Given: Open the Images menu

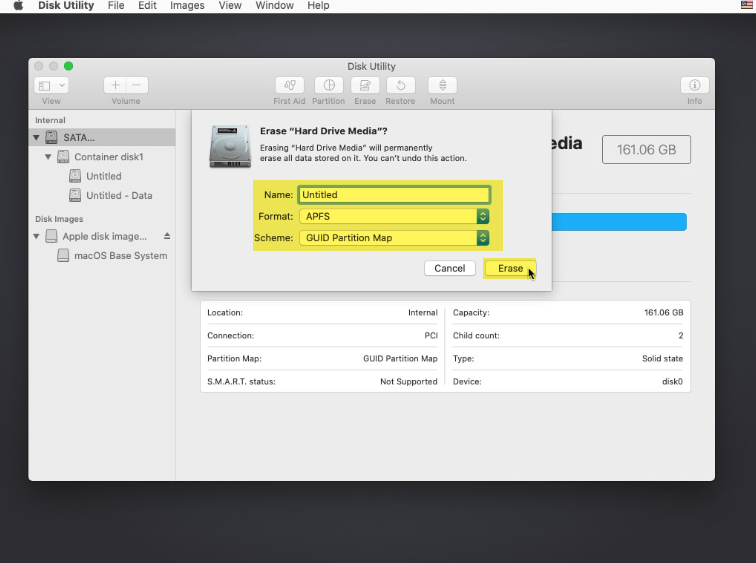Looking at the screenshot, I should [187, 6].
